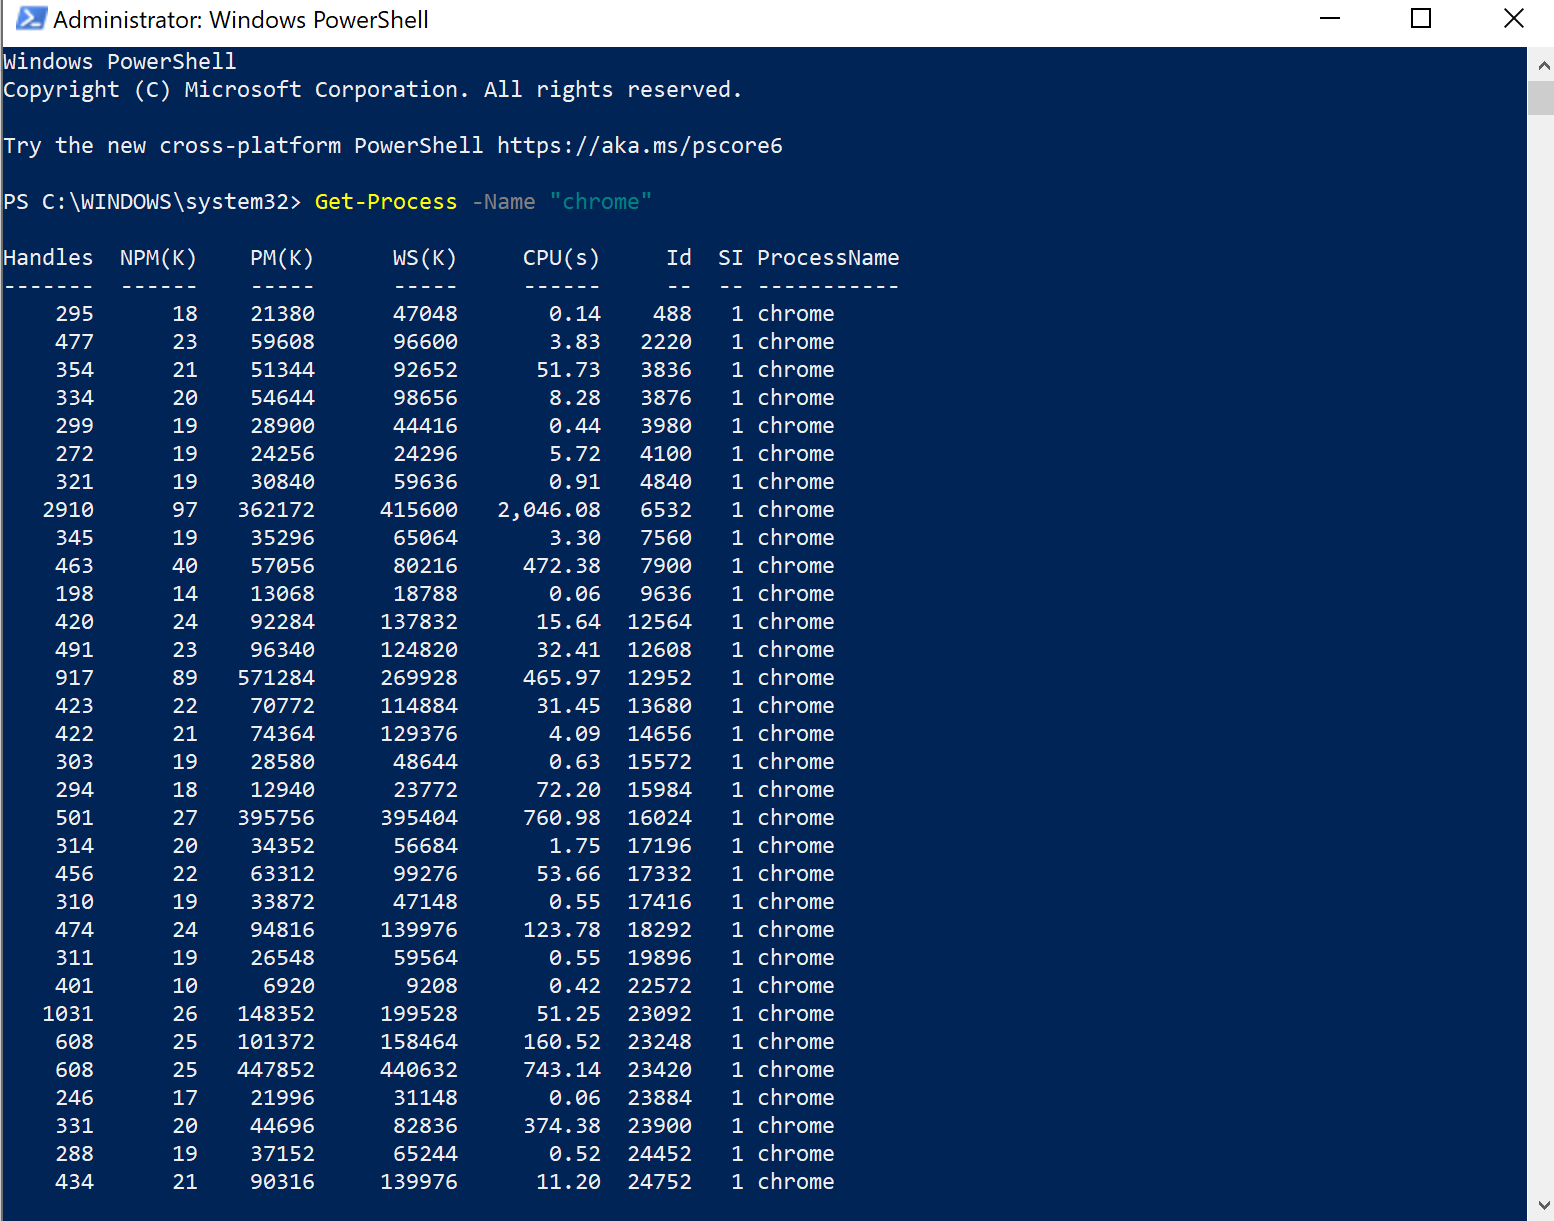Maximize the PowerShell window

click(1421, 19)
